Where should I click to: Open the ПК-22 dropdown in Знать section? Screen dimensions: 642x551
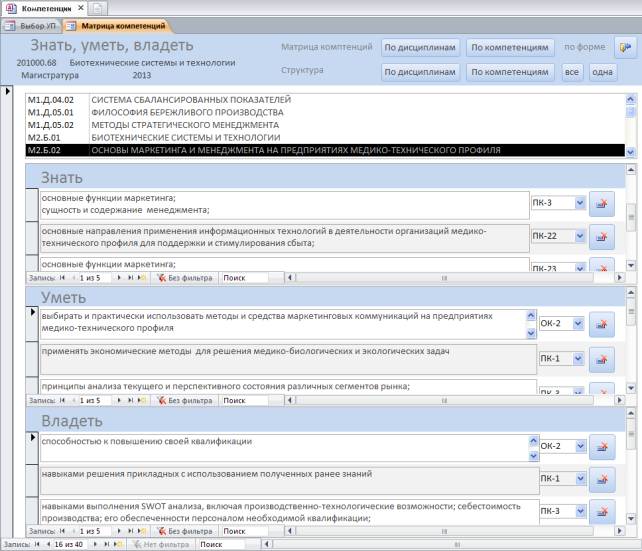point(580,236)
